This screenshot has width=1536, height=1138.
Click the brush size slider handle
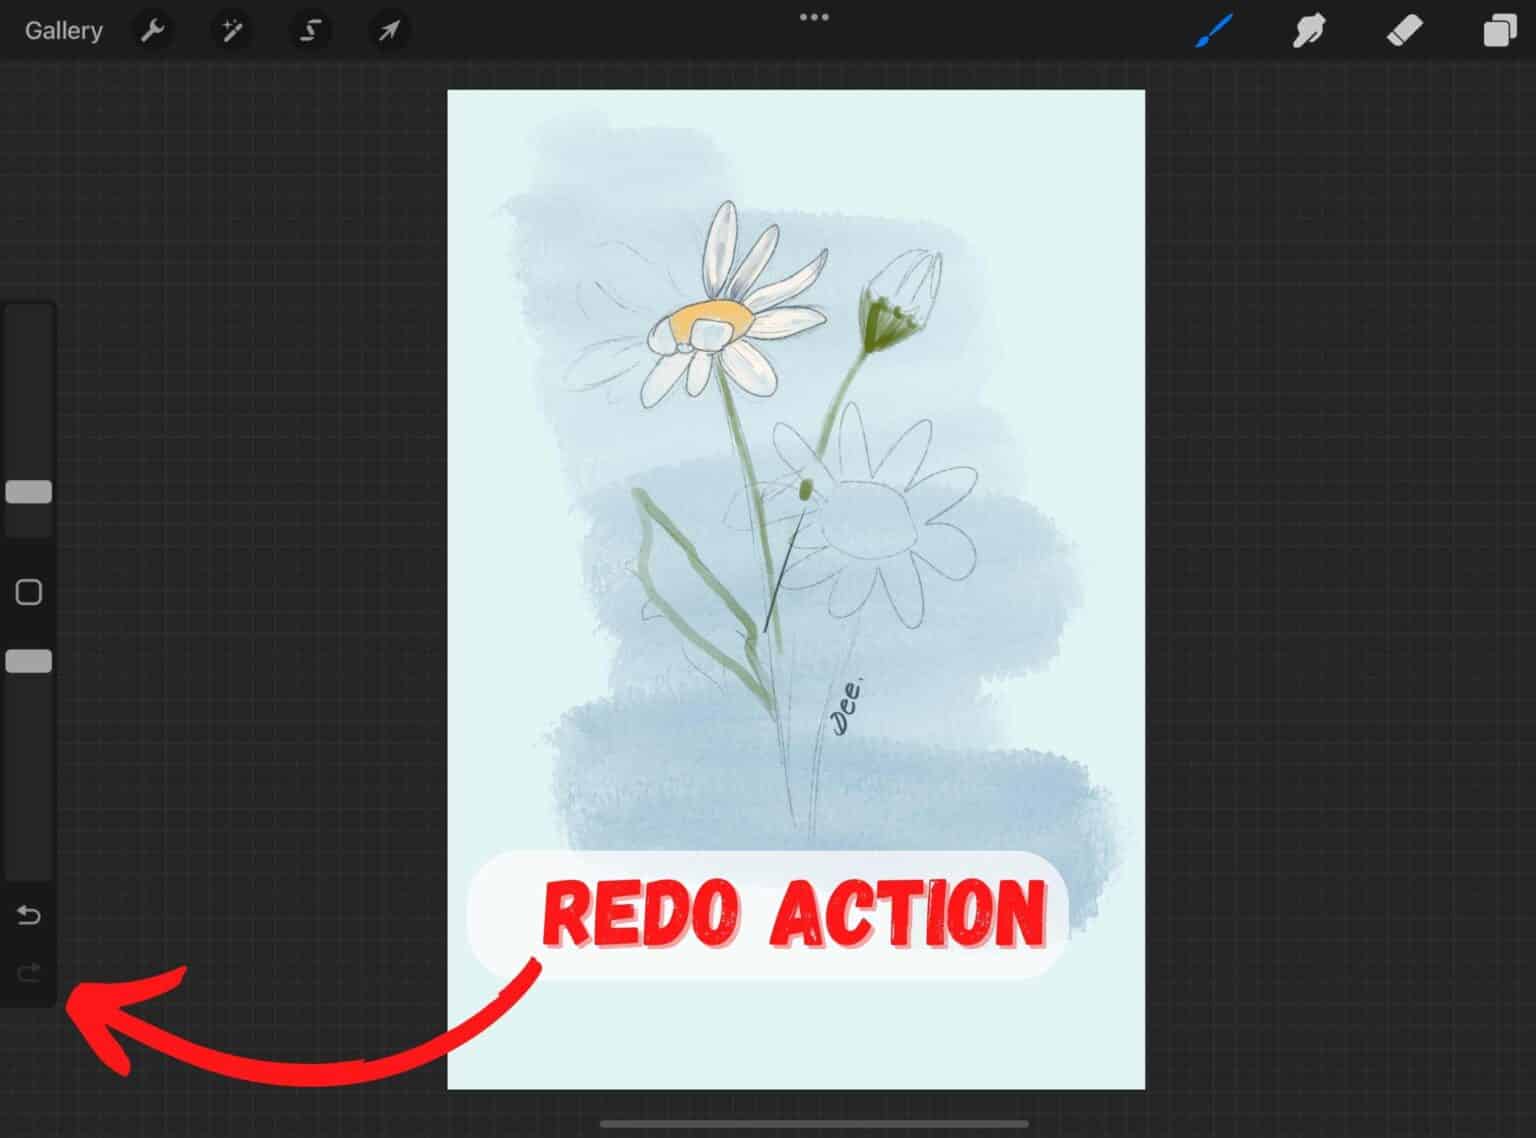point(28,491)
